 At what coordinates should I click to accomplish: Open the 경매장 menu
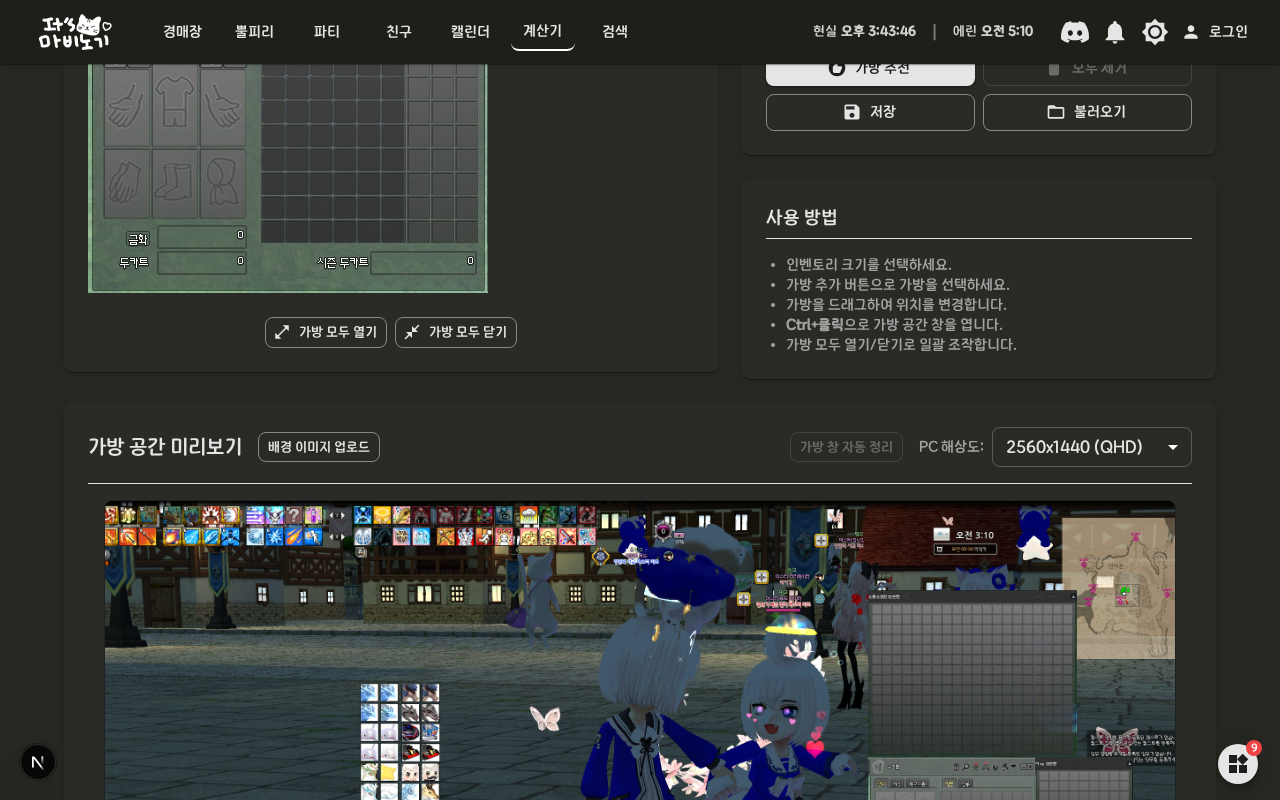(182, 32)
